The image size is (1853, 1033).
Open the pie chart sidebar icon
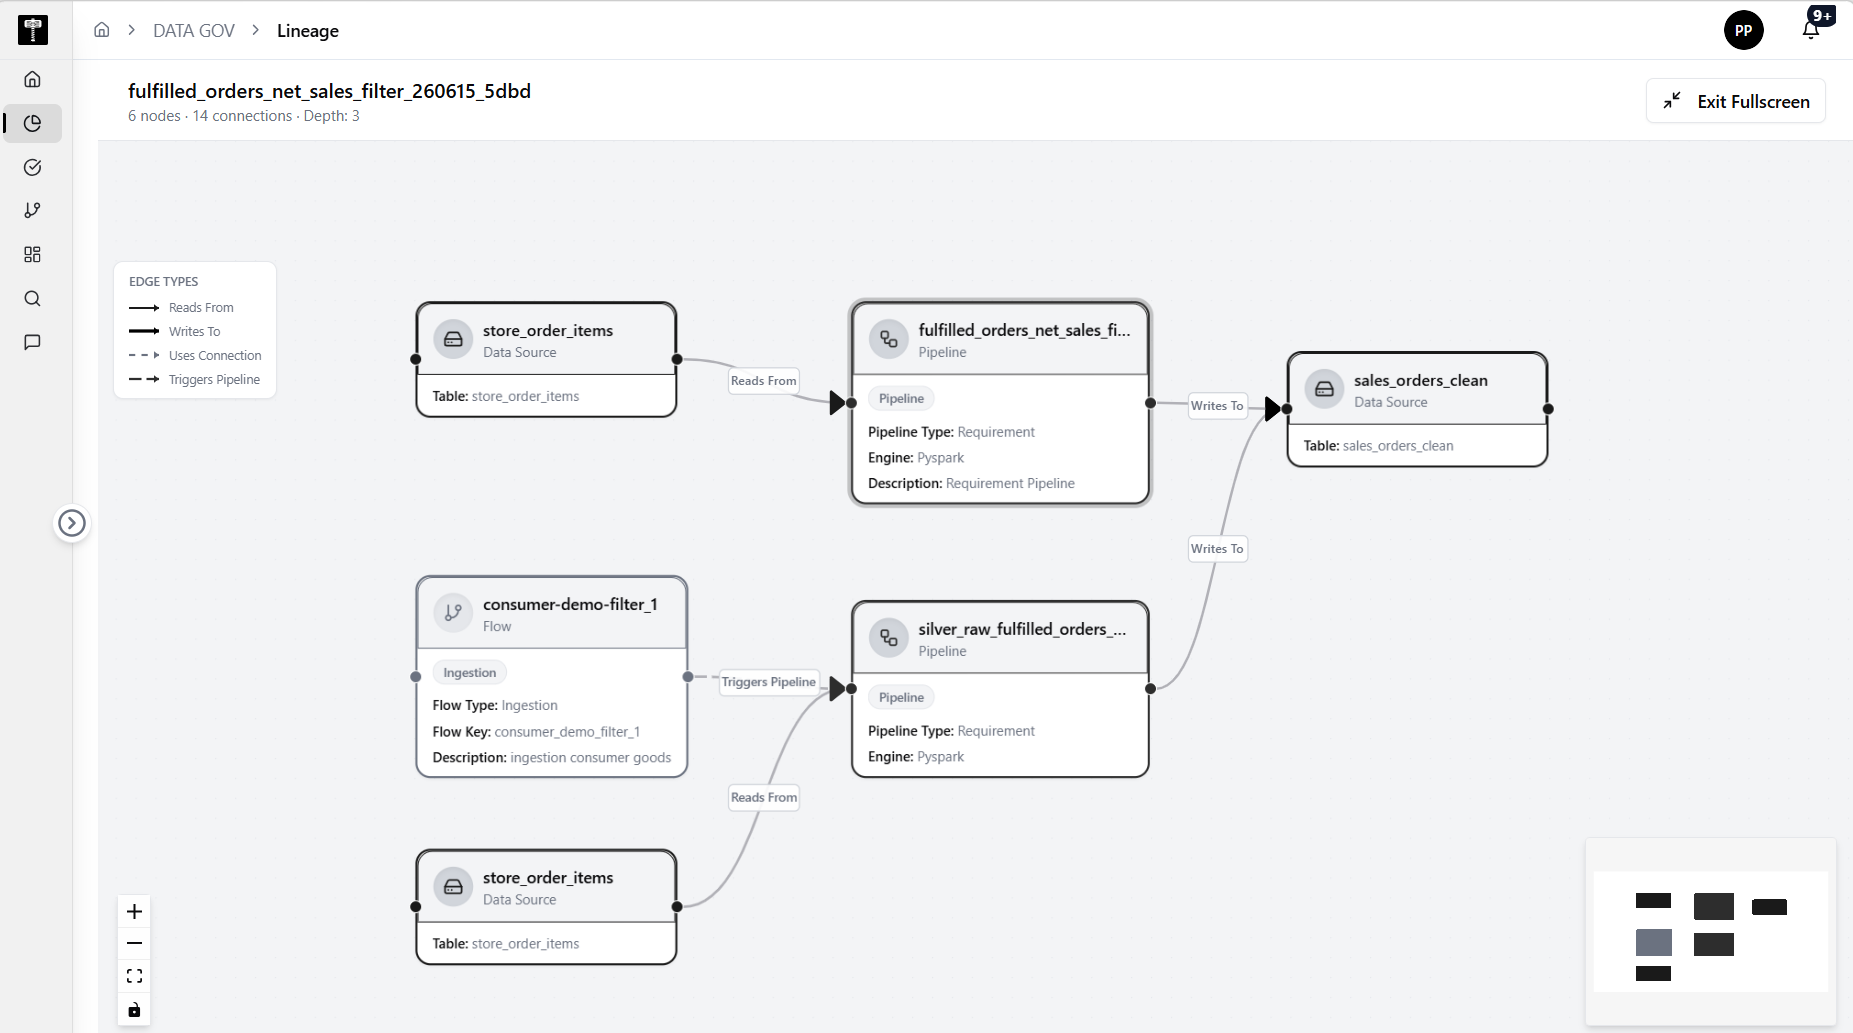pos(32,123)
